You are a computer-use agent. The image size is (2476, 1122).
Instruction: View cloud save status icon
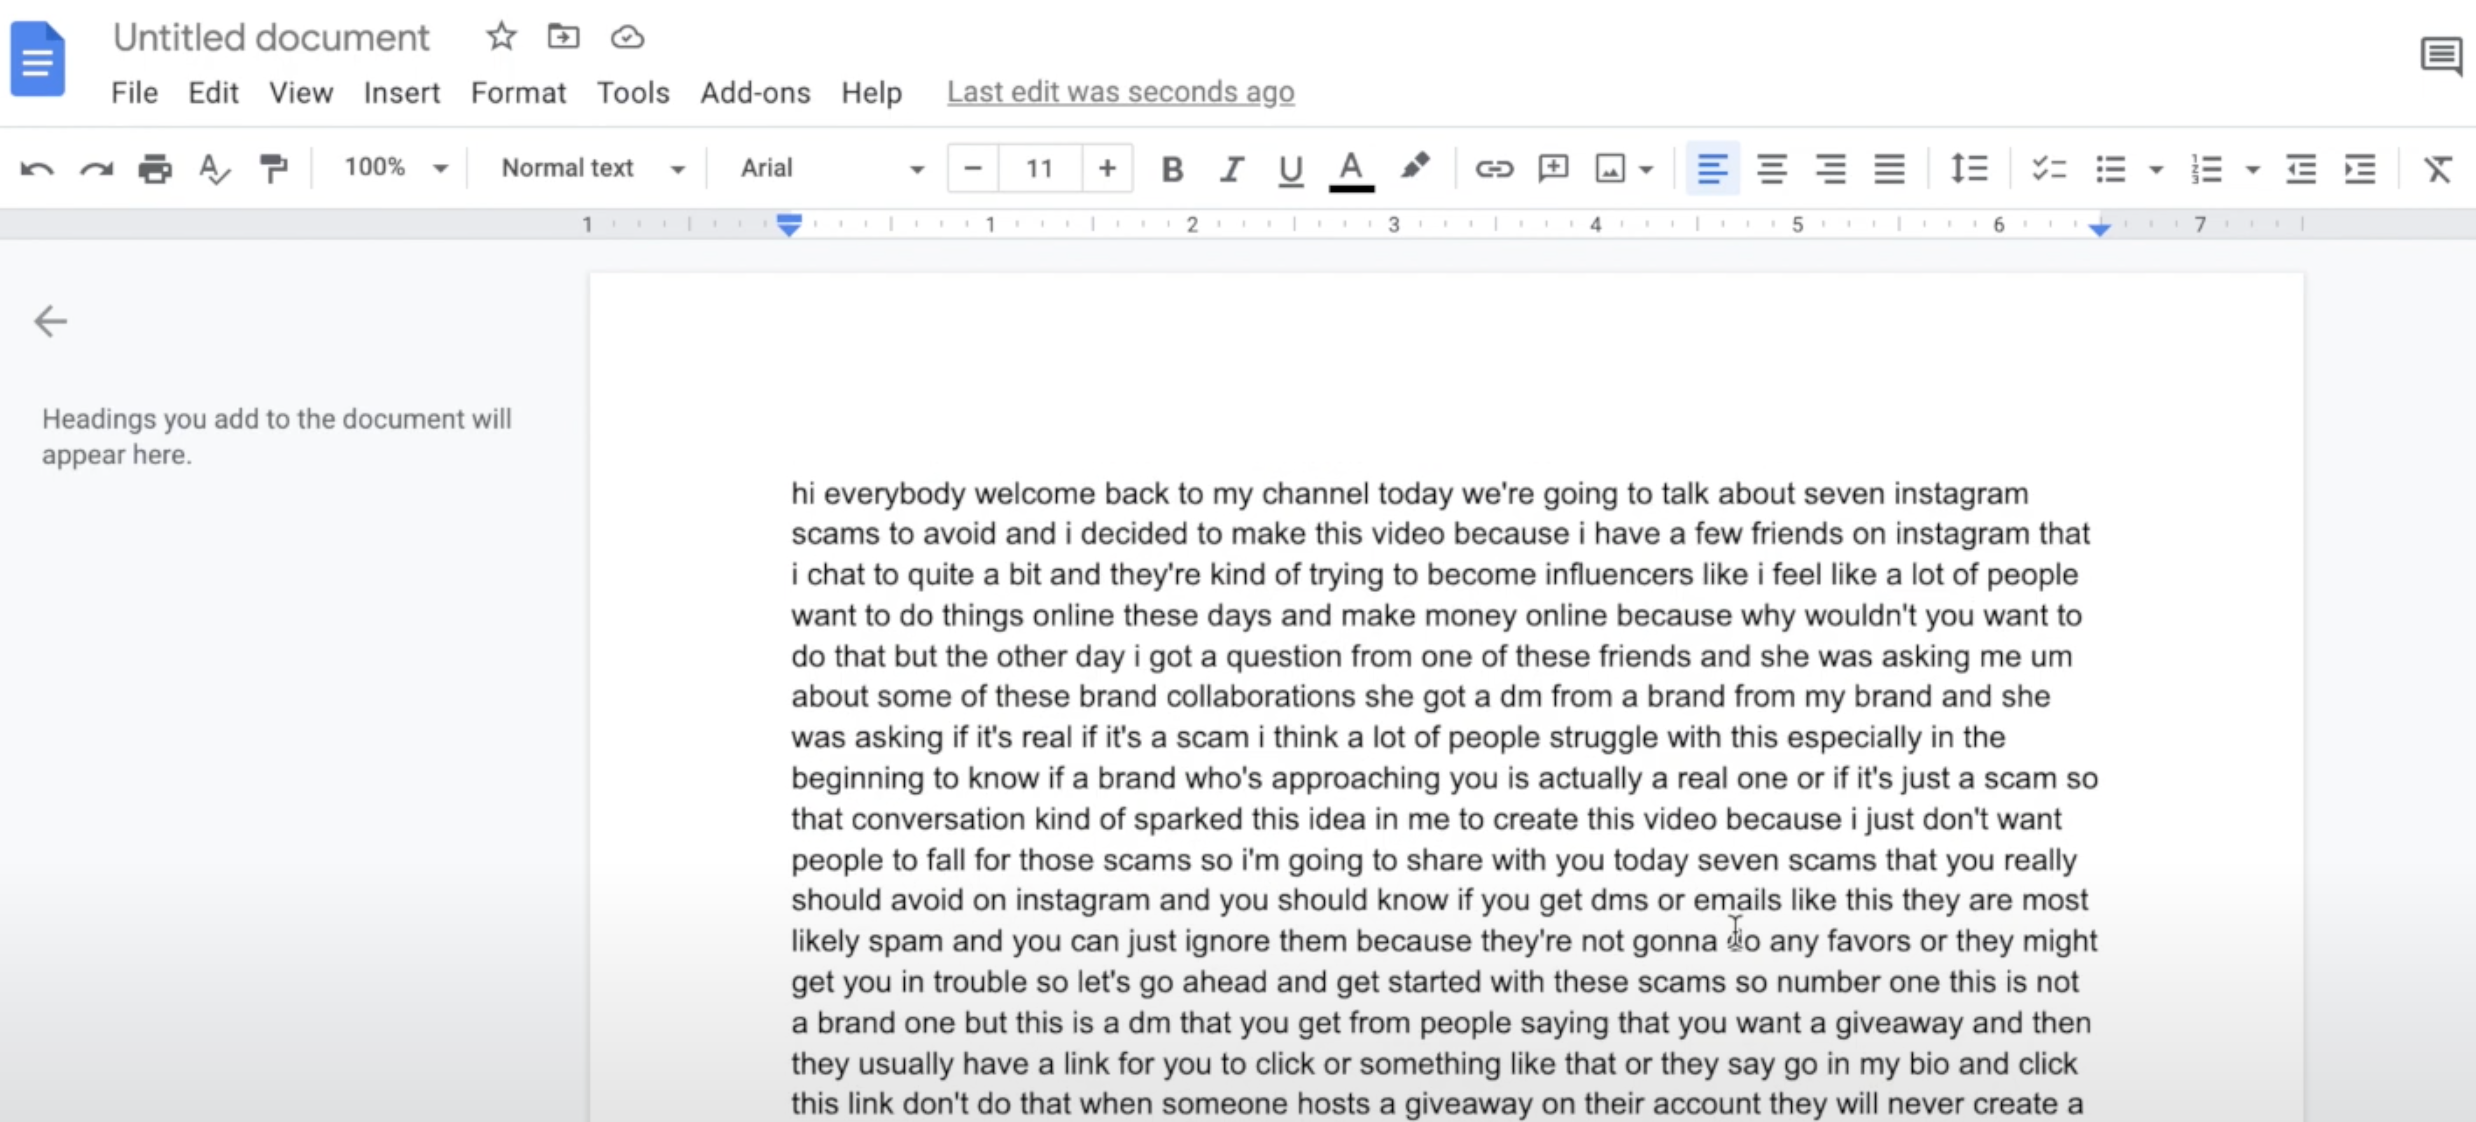[x=627, y=37]
